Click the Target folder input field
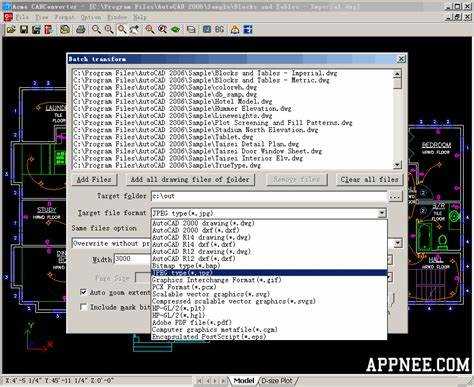 click(269, 196)
